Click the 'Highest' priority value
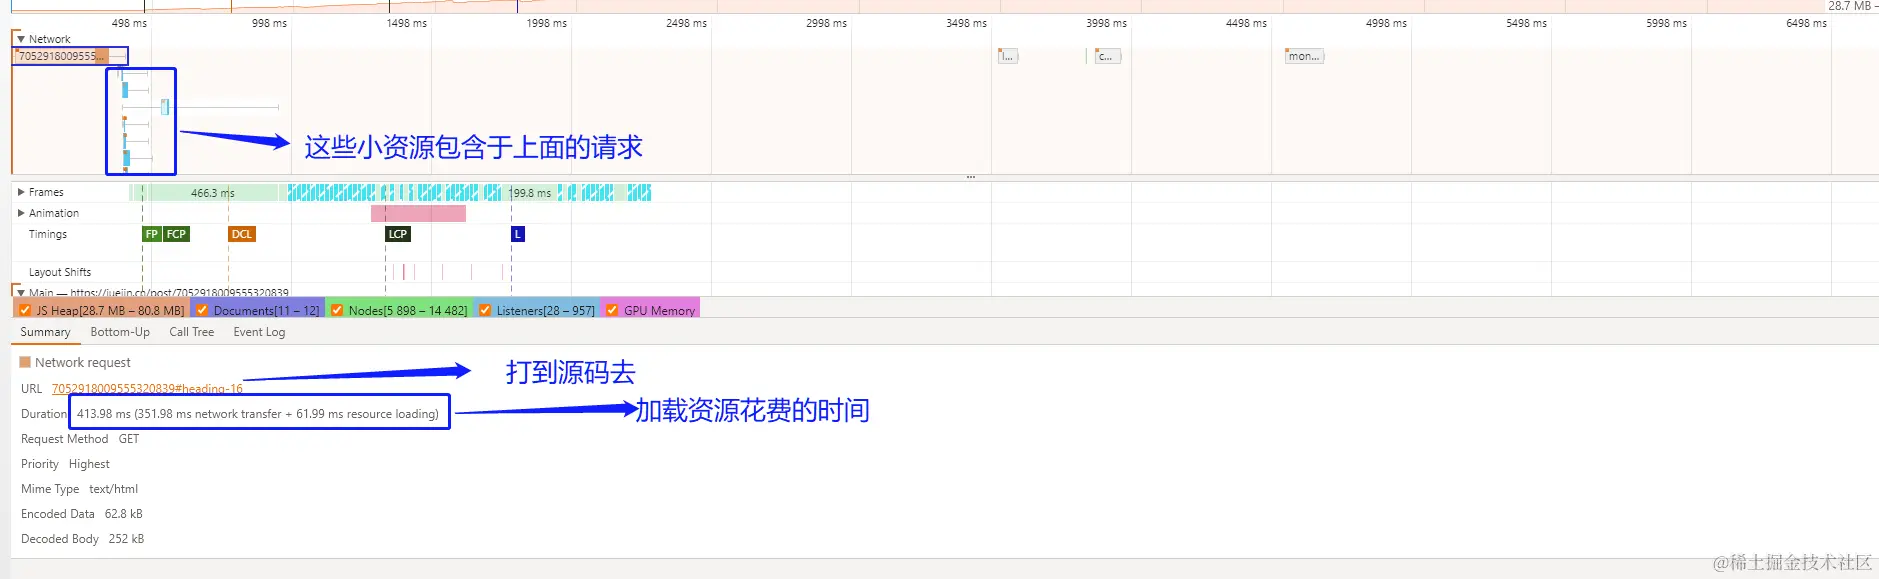This screenshot has height=579, width=1879. pyautogui.click(x=89, y=464)
